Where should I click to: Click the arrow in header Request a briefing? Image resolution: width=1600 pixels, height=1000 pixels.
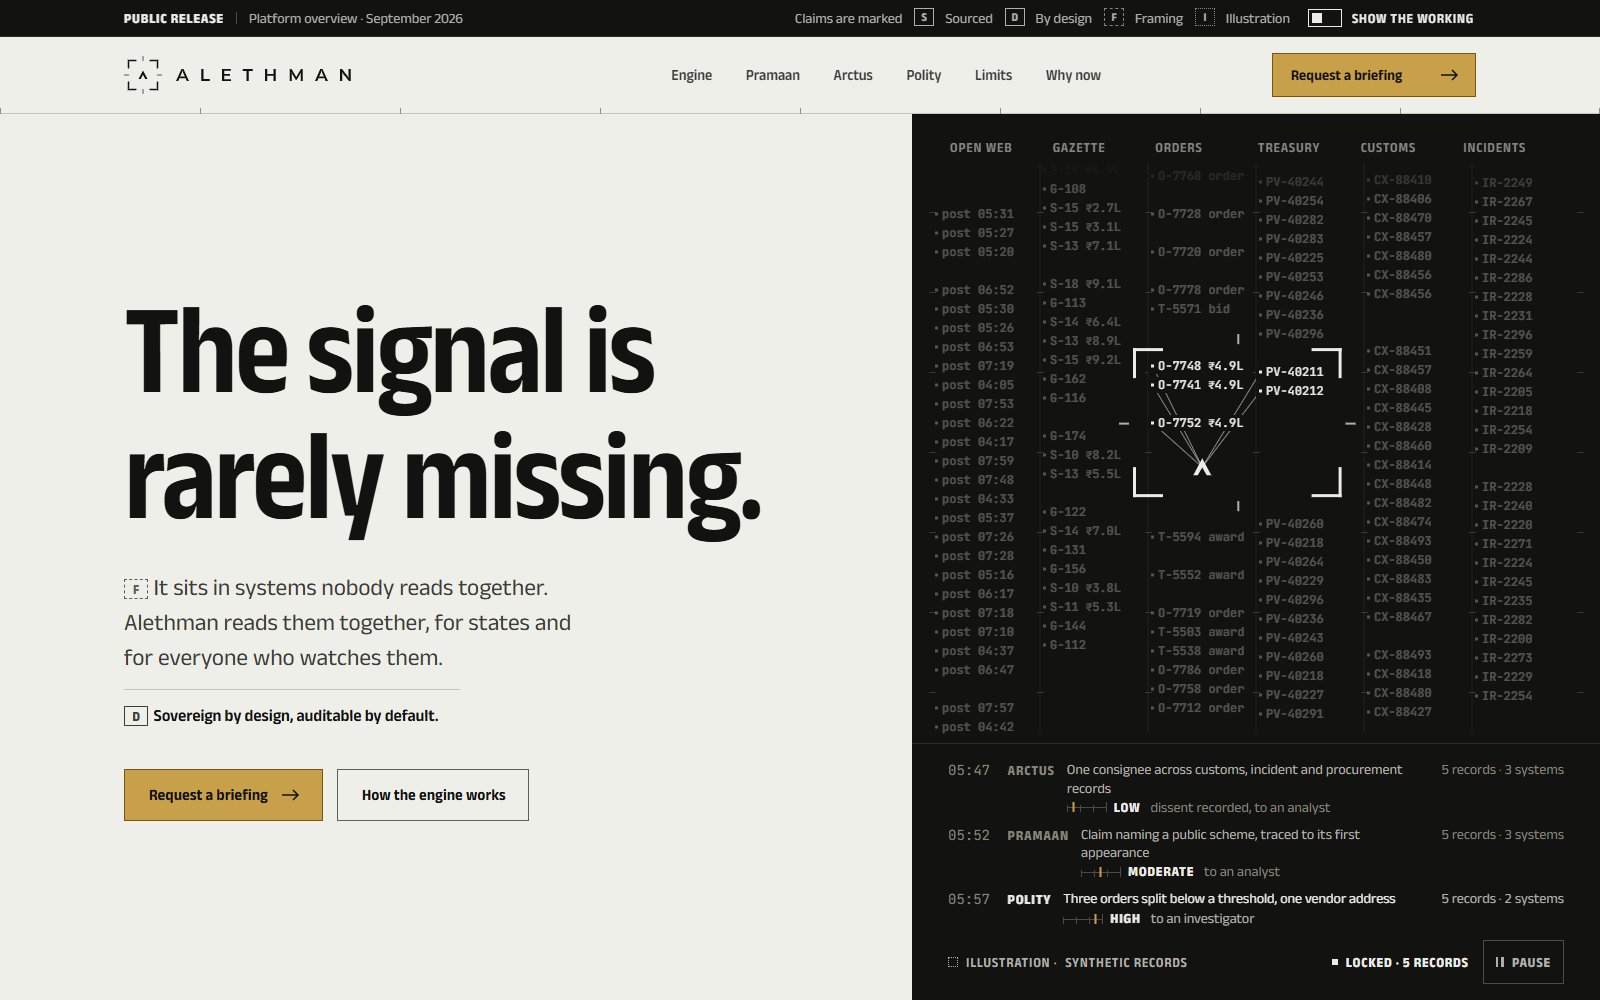tap(1449, 75)
